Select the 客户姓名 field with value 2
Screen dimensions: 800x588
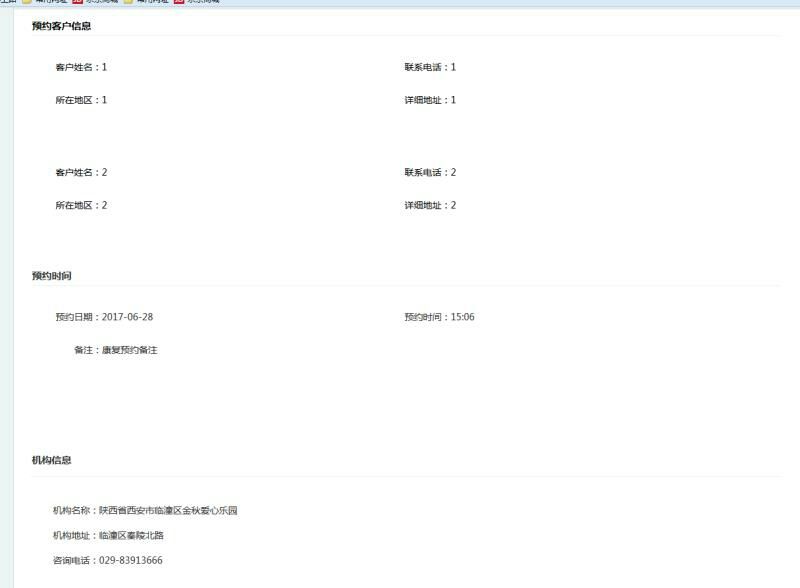pos(81,172)
